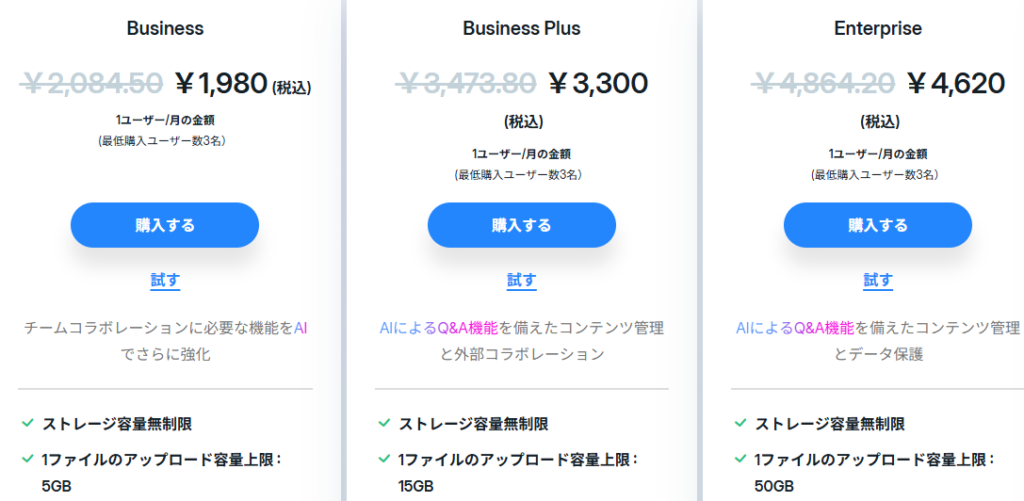Click the green checkmark beside Business ストレージ容量無制限
This screenshot has height=501, width=1024.
pos(28,423)
